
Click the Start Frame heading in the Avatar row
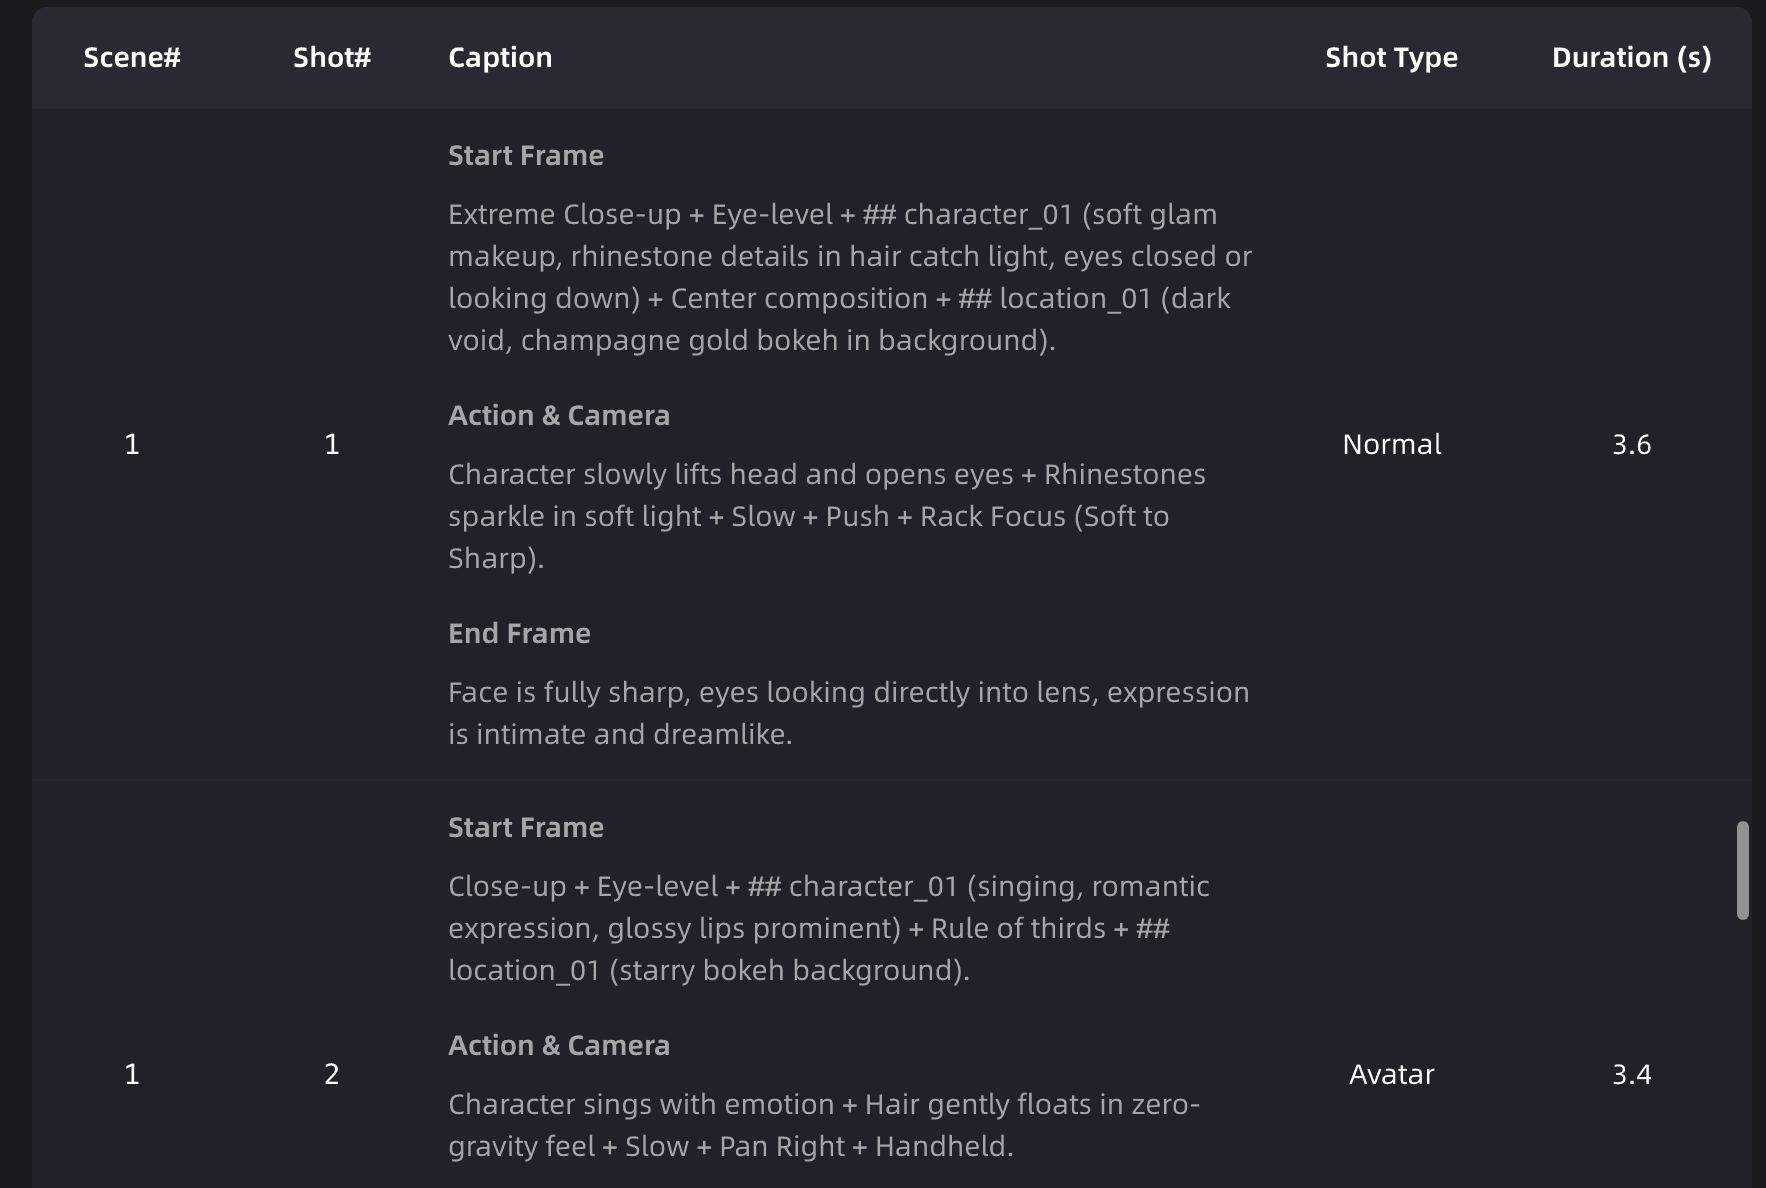[x=526, y=828]
